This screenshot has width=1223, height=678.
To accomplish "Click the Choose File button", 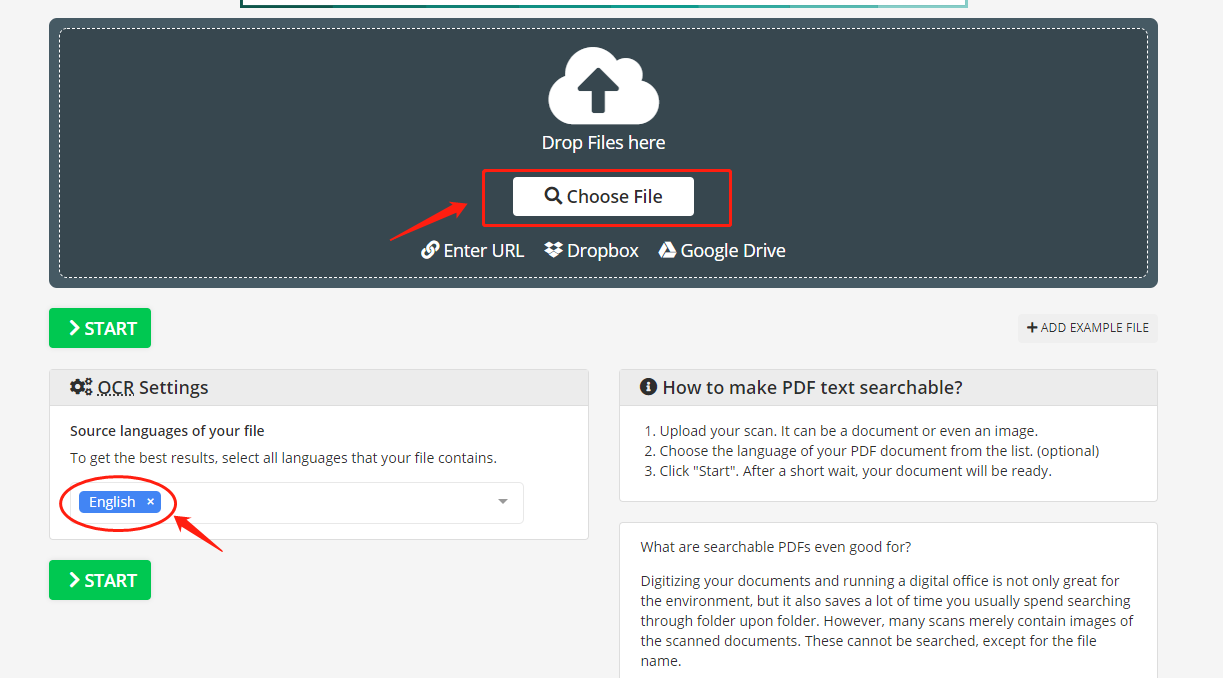I will 603,196.
